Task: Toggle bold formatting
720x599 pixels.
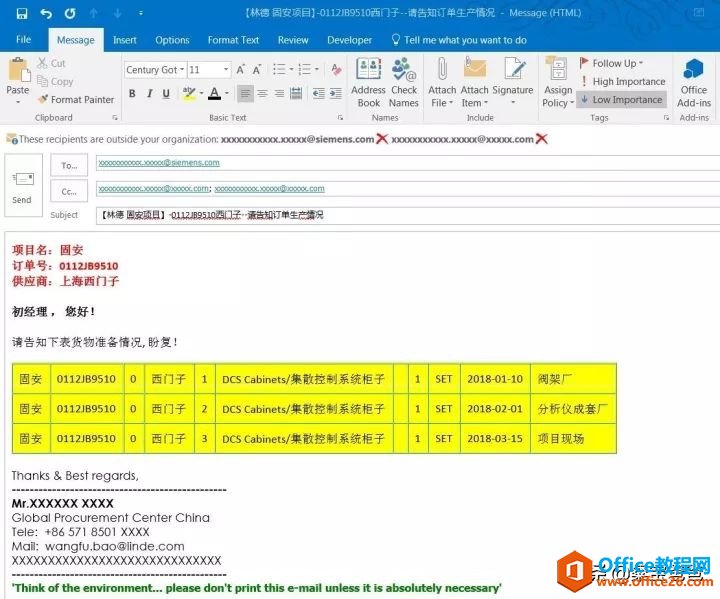Action: (x=132, y=94)
